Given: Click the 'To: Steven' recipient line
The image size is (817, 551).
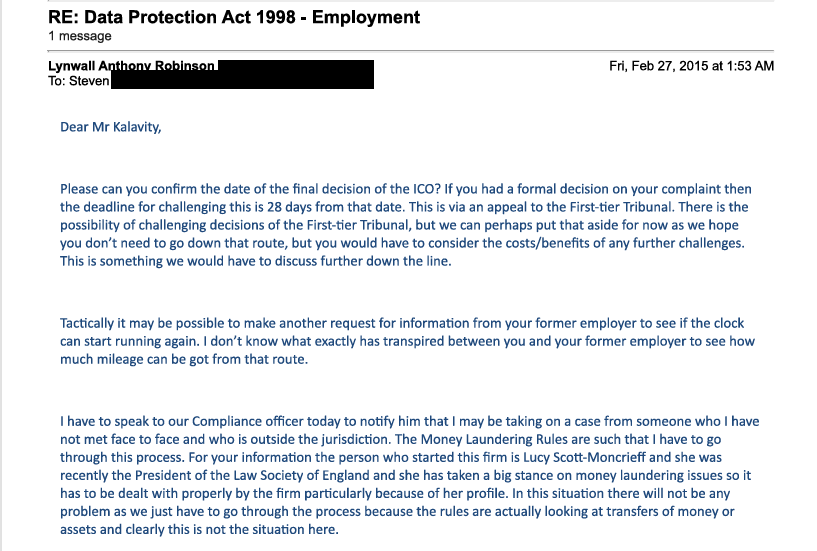Looking at the screenshot, I should click(79, 81).
